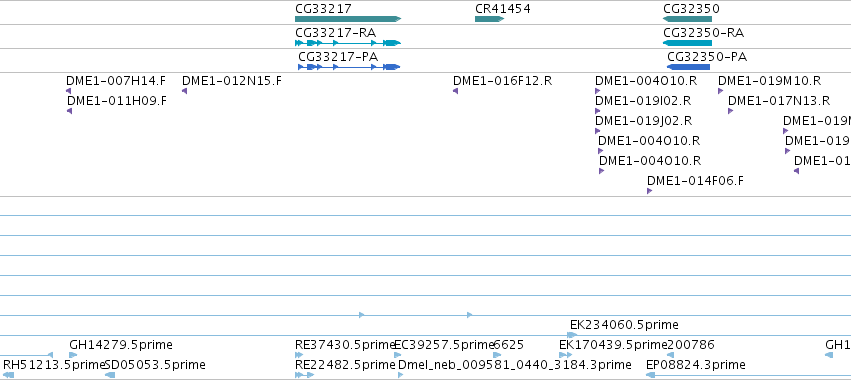This screenshot has width=851, height=380.
Task: Select the CG33217-RA transcript exon structure
Action: pos(348,43)
